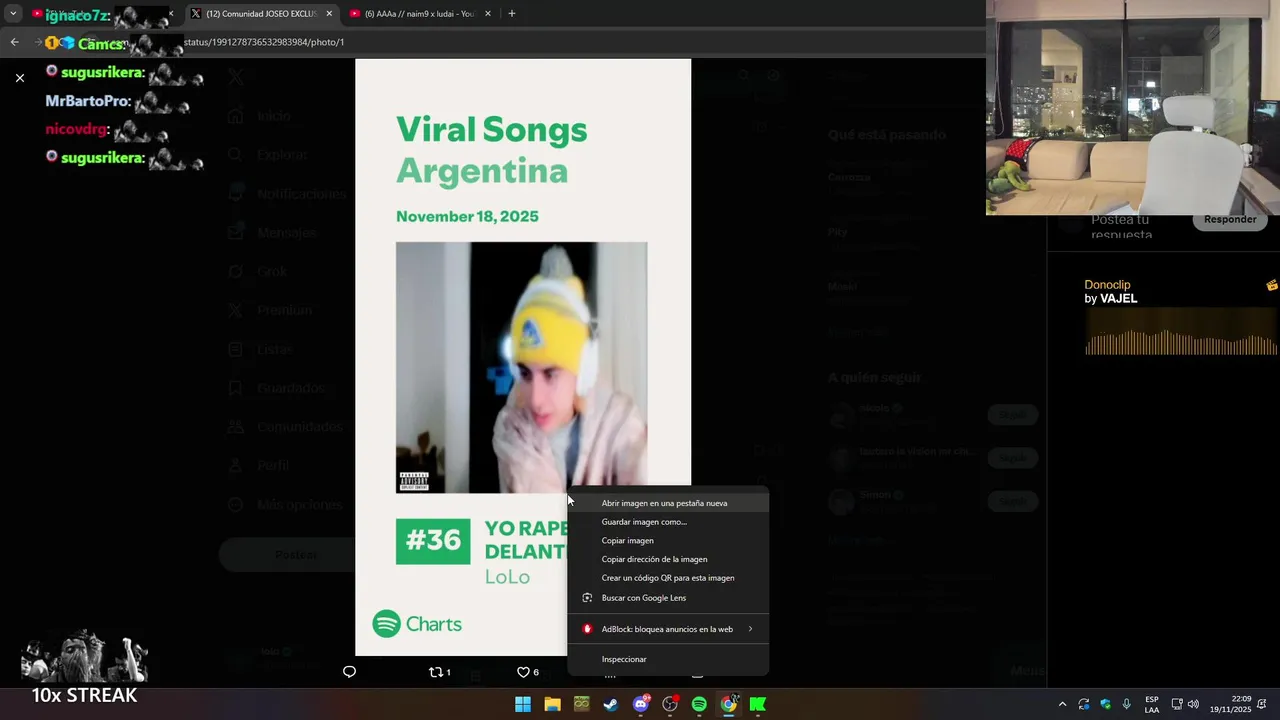Select 'Copiar imagen' menu entry
The image size is (1280, 720).
668,541
